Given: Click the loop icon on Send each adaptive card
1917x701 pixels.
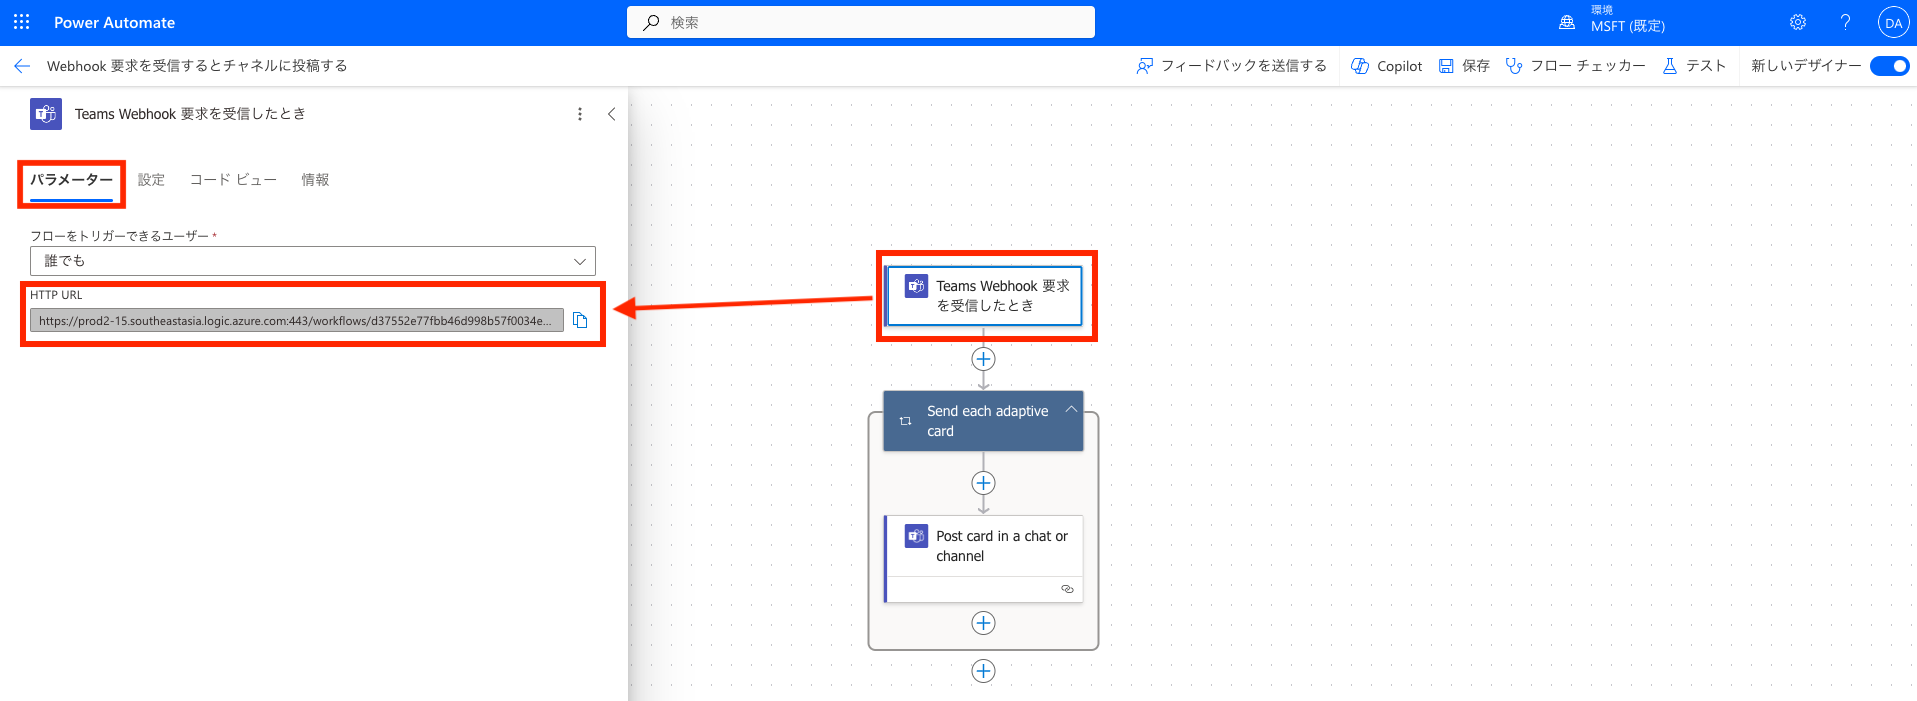Looking at the screenshot, I should pos(905,421).
